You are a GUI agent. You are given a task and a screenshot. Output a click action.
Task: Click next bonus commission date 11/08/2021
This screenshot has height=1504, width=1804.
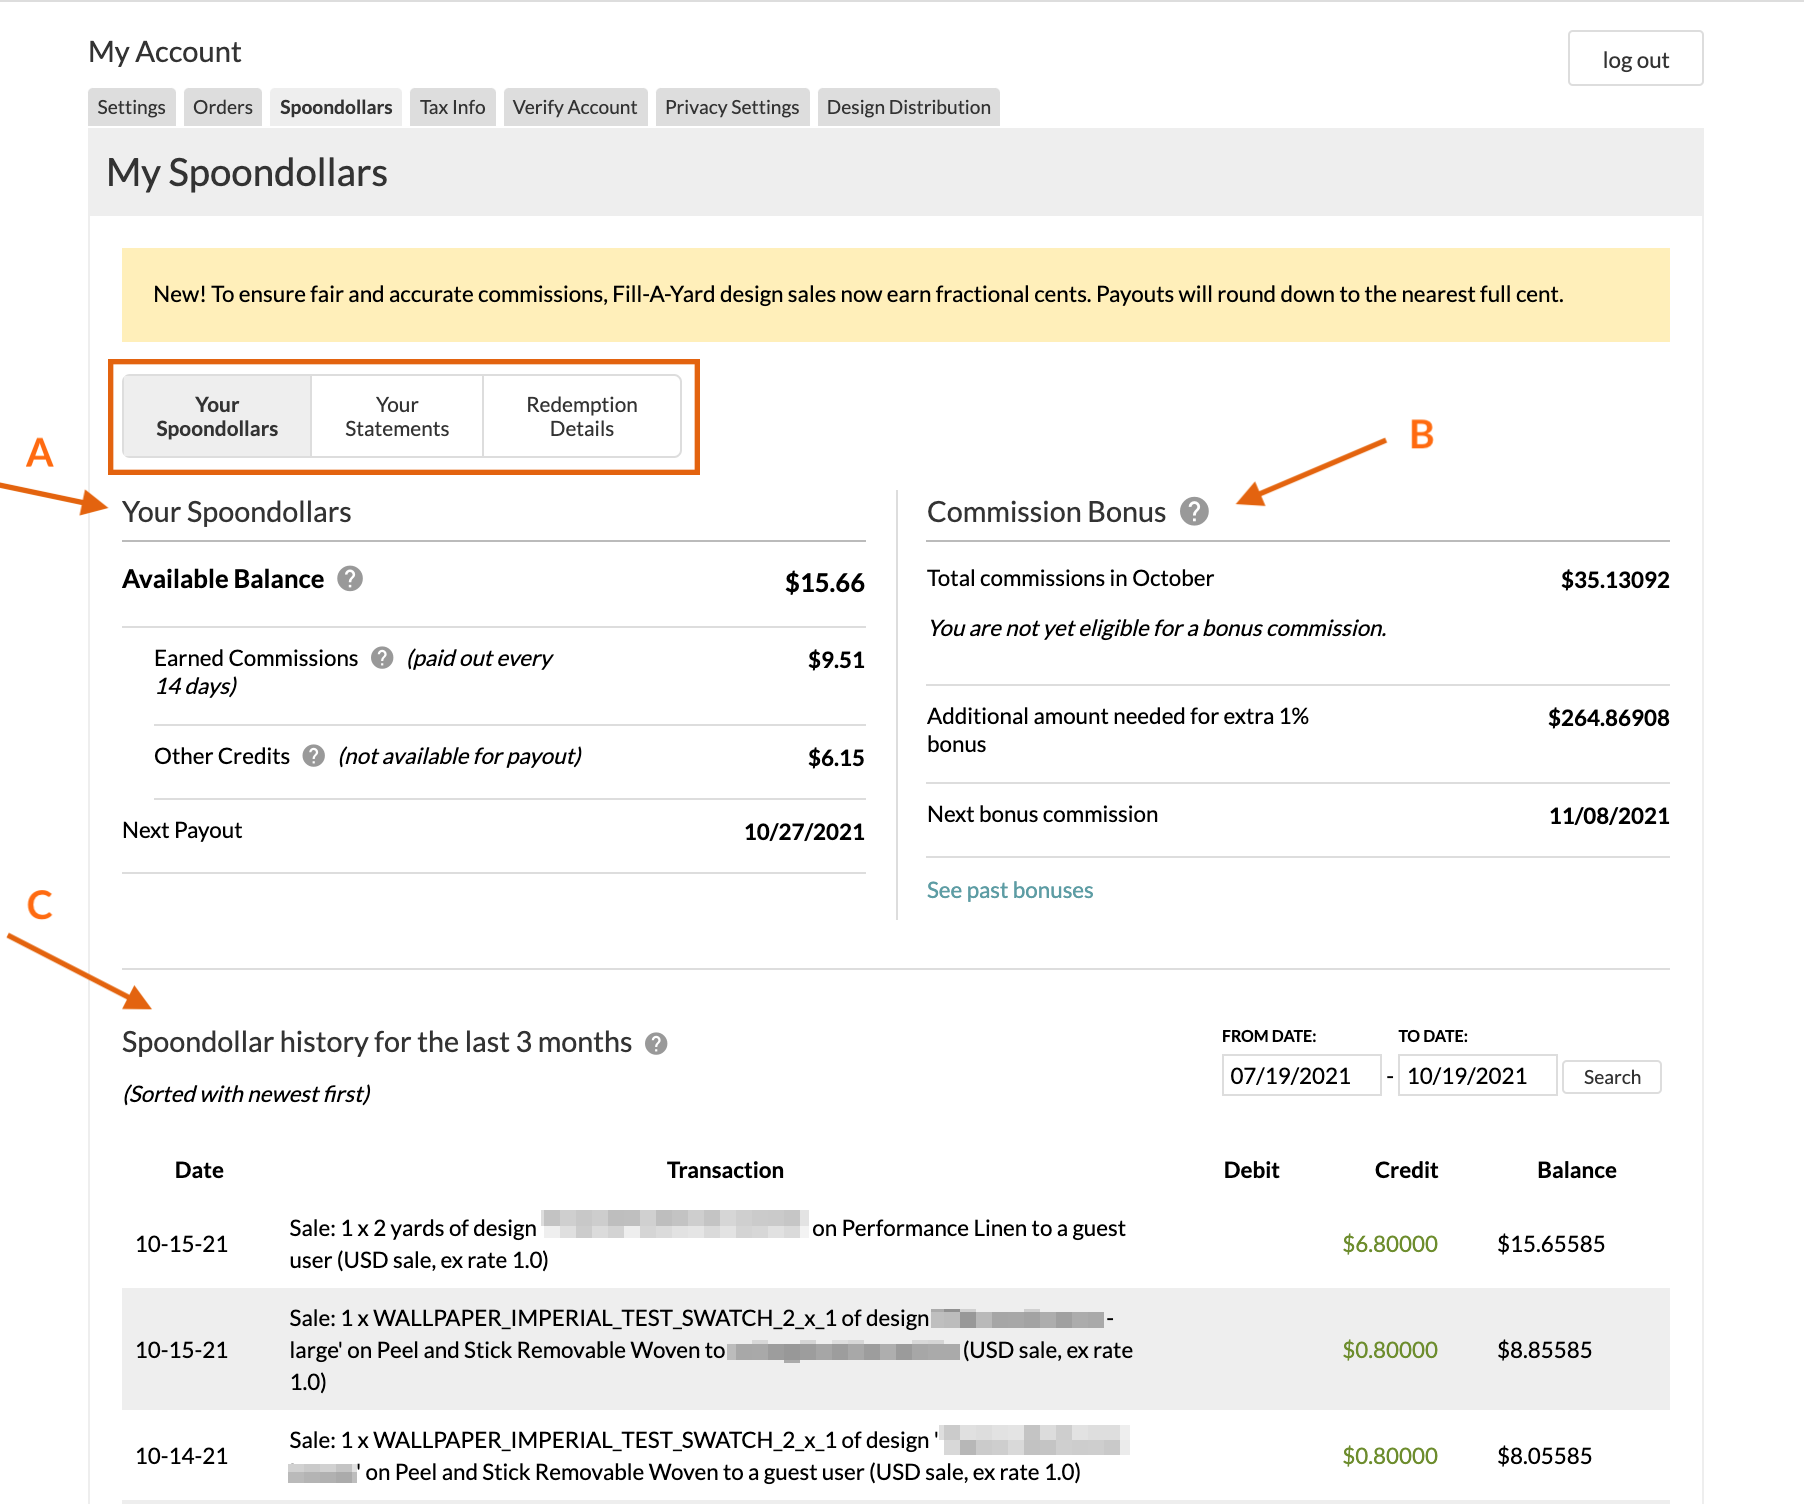(x=1609, y=816)
